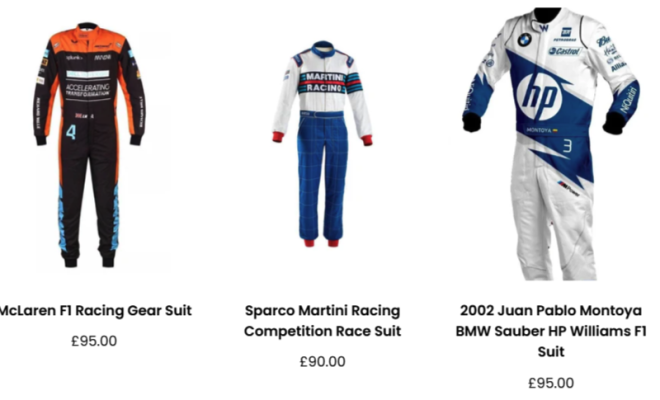Click the £95.00 price under the McLaren suit

94,341
